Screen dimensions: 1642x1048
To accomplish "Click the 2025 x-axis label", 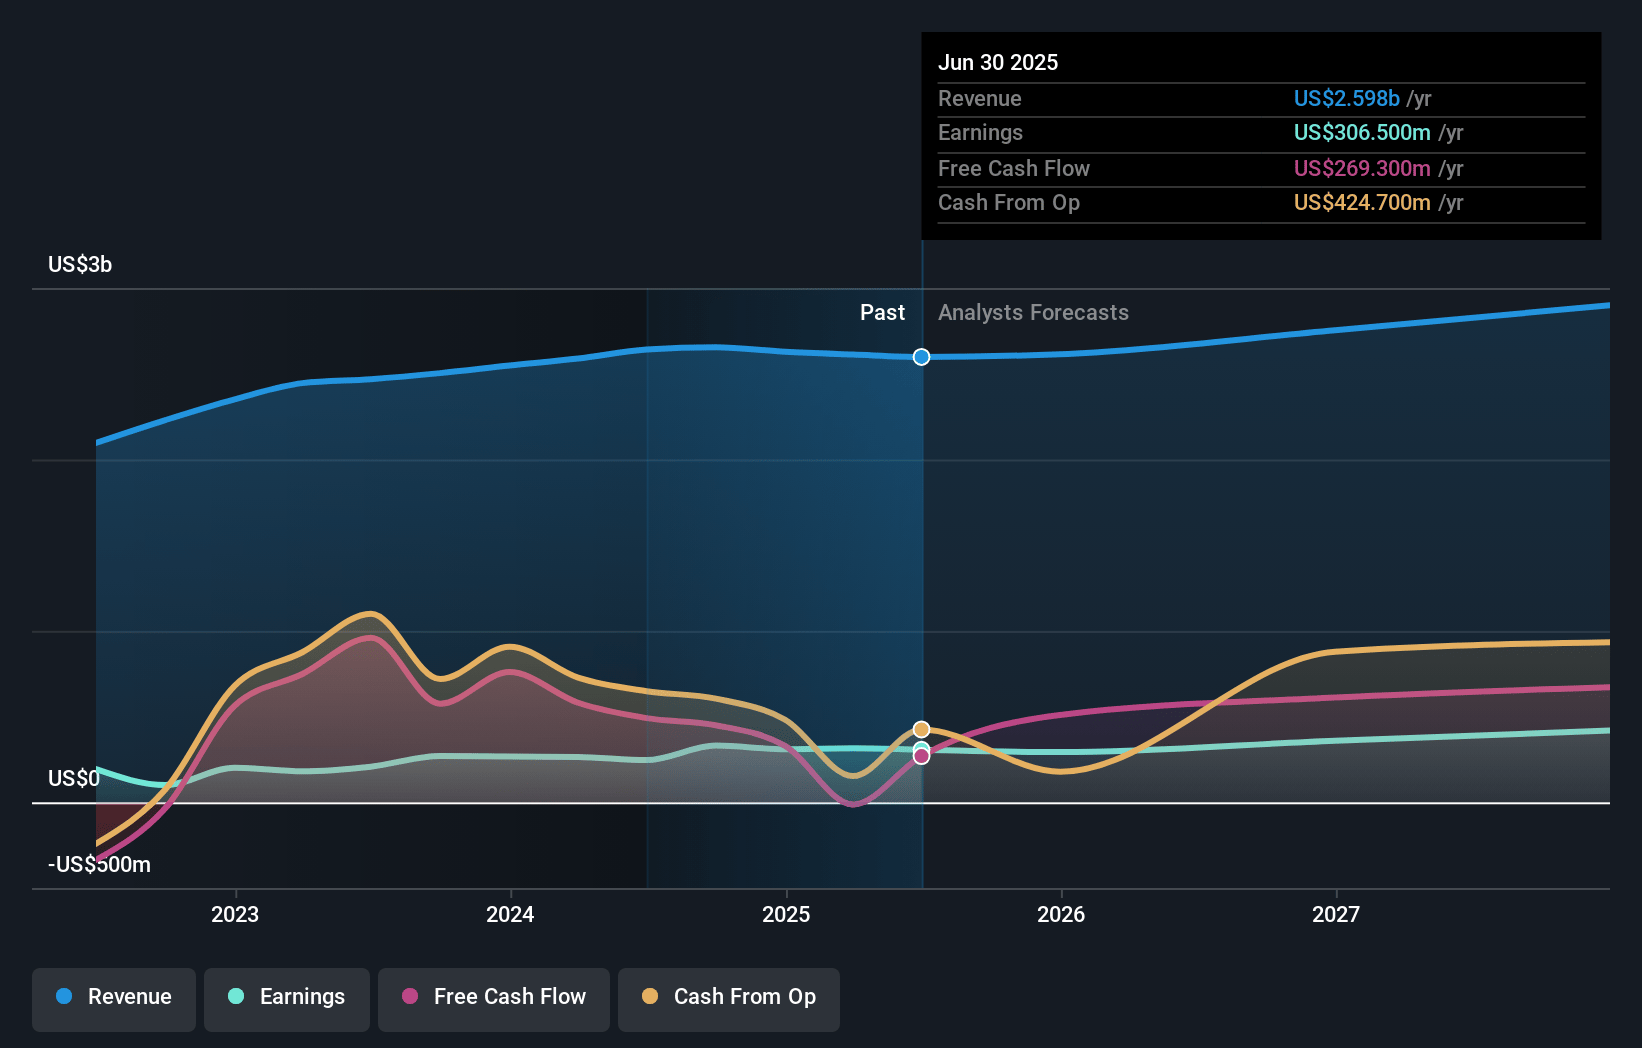I will coord(786,914).
